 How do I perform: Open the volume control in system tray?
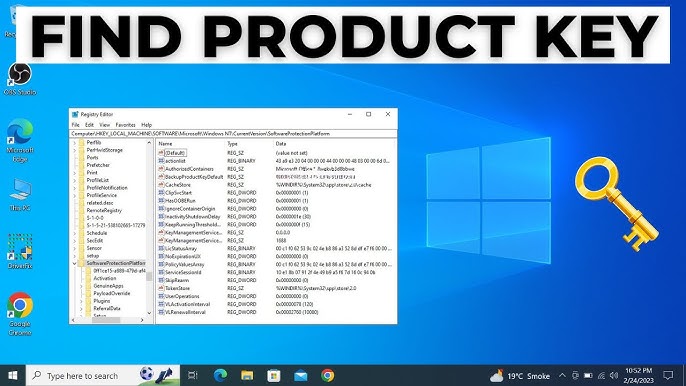click(x=614, y=375)
